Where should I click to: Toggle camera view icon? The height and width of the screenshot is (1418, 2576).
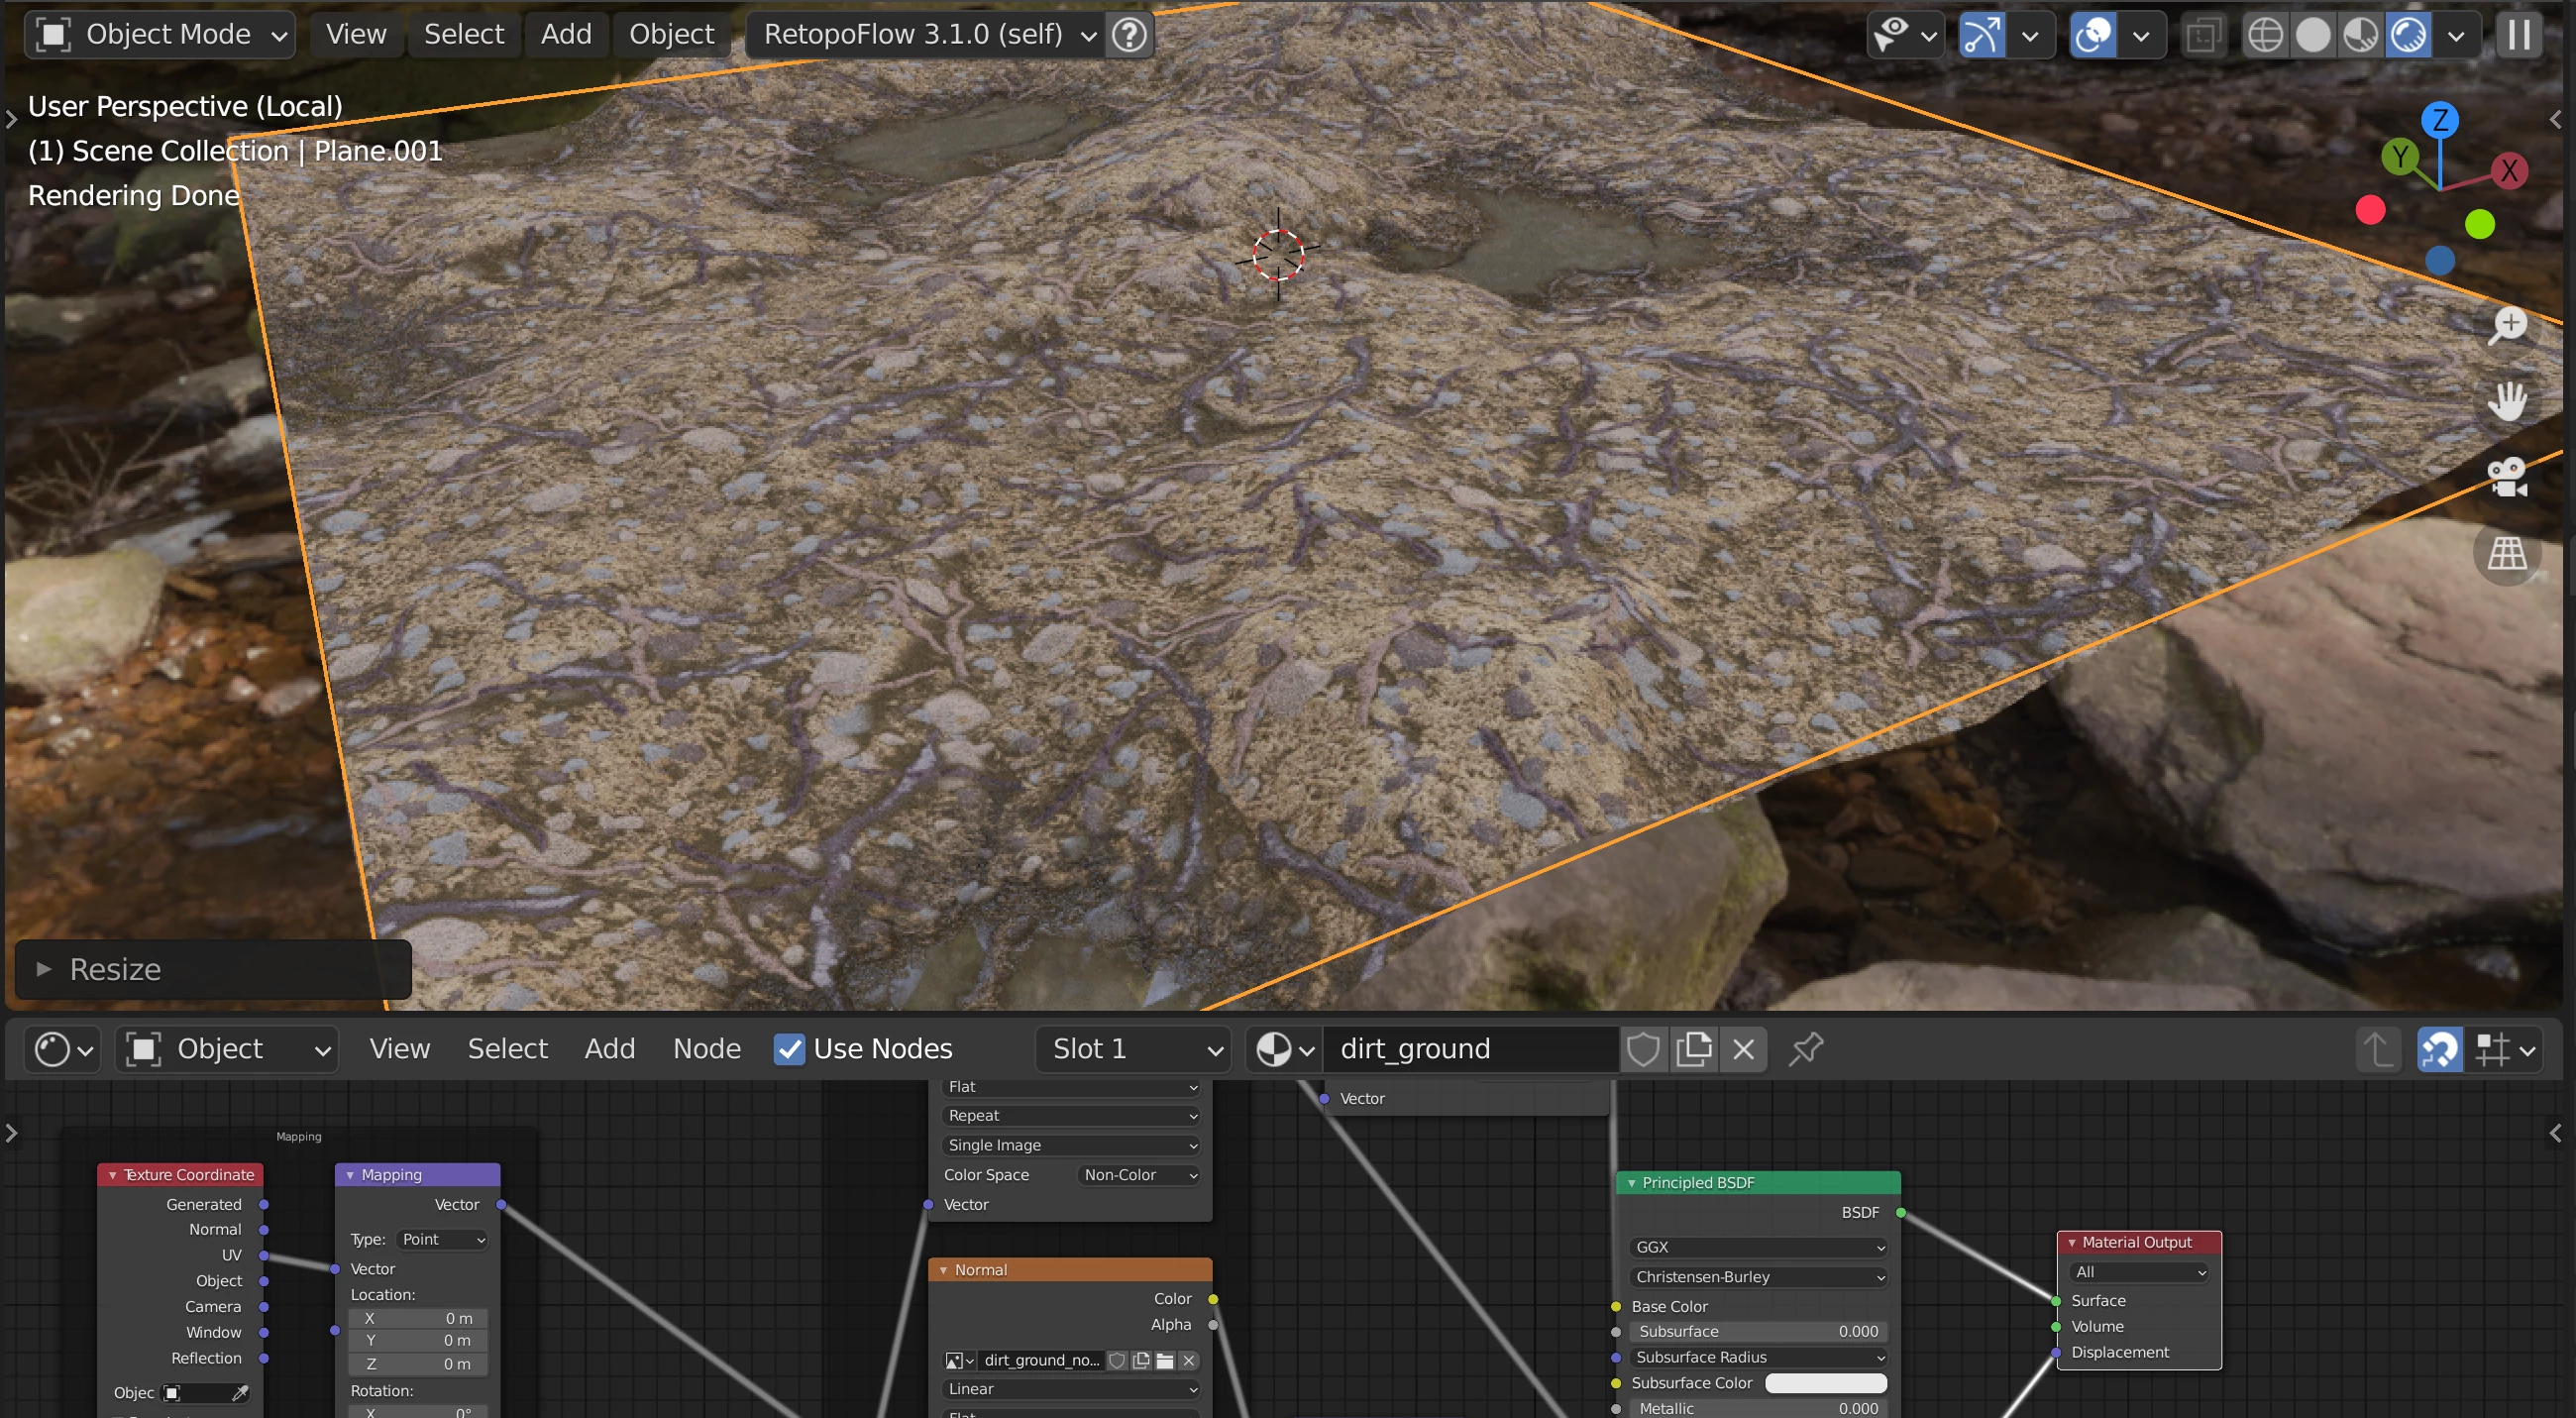pyautogui.click(x=2507, y=477)
